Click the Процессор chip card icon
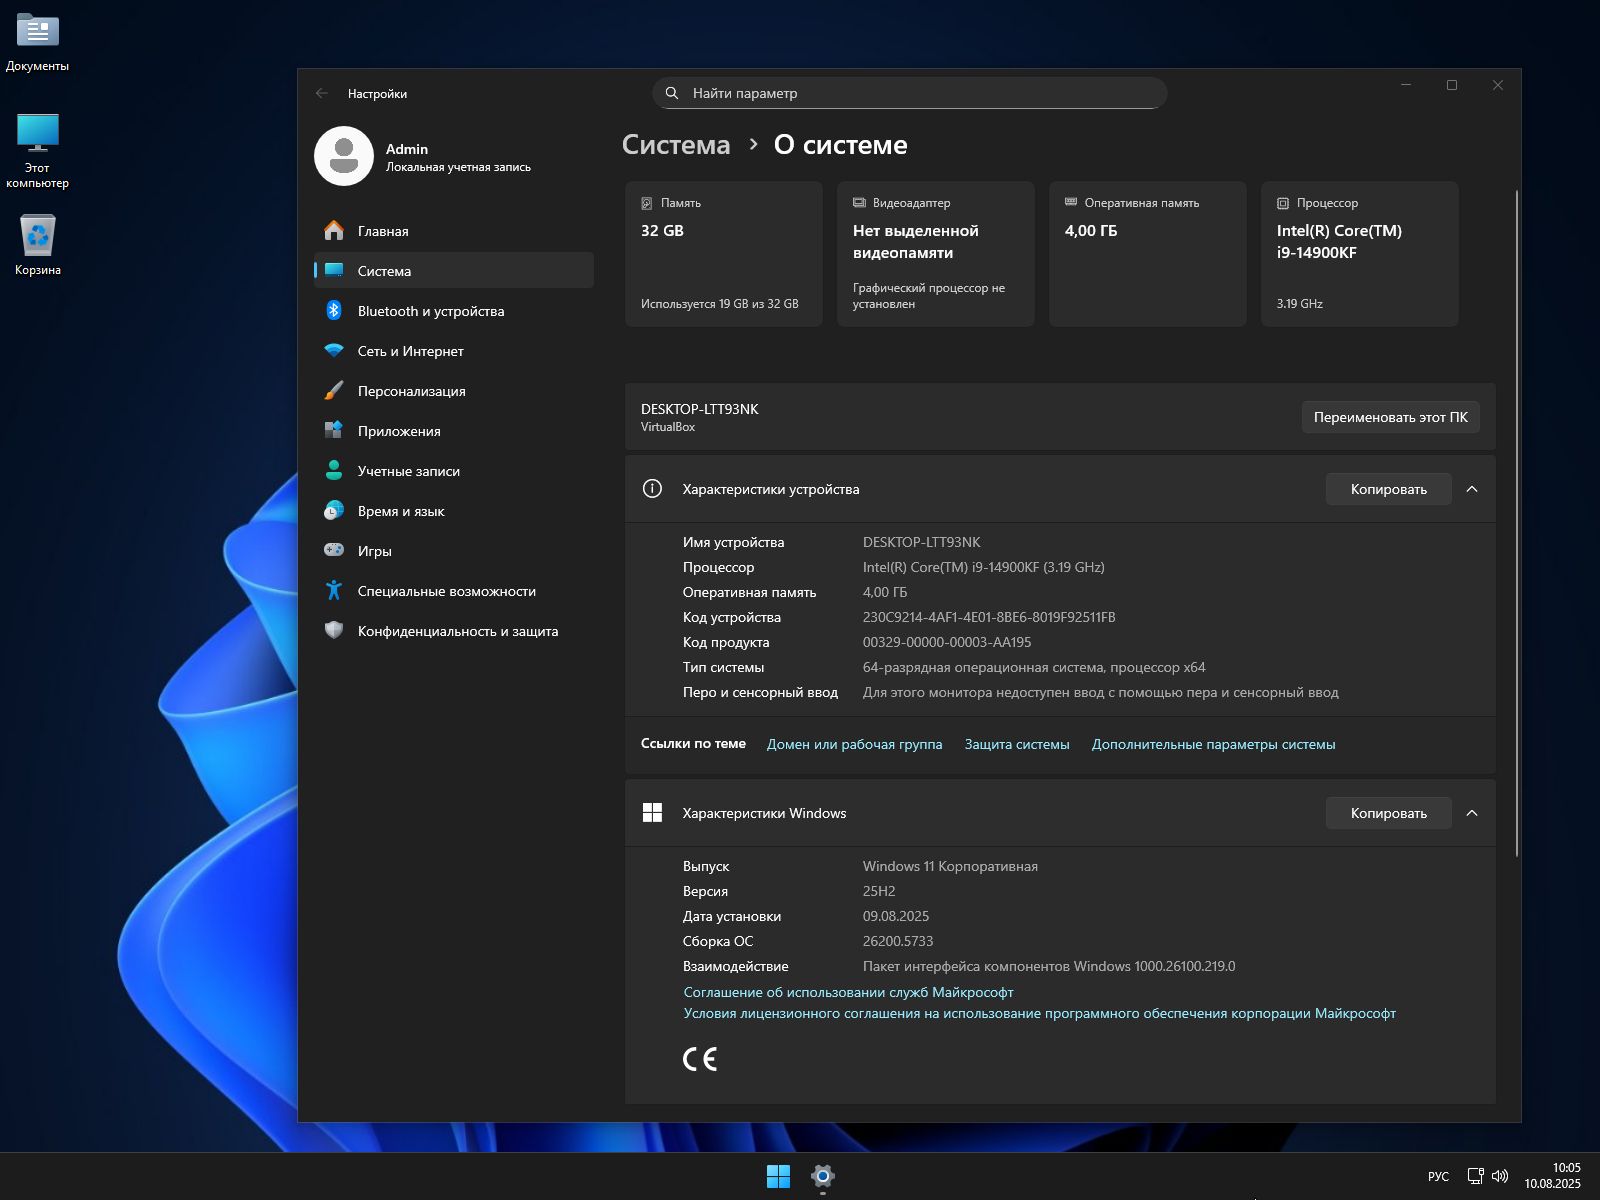Viewport: 1600px width, 1200px height. [1283, 203]
